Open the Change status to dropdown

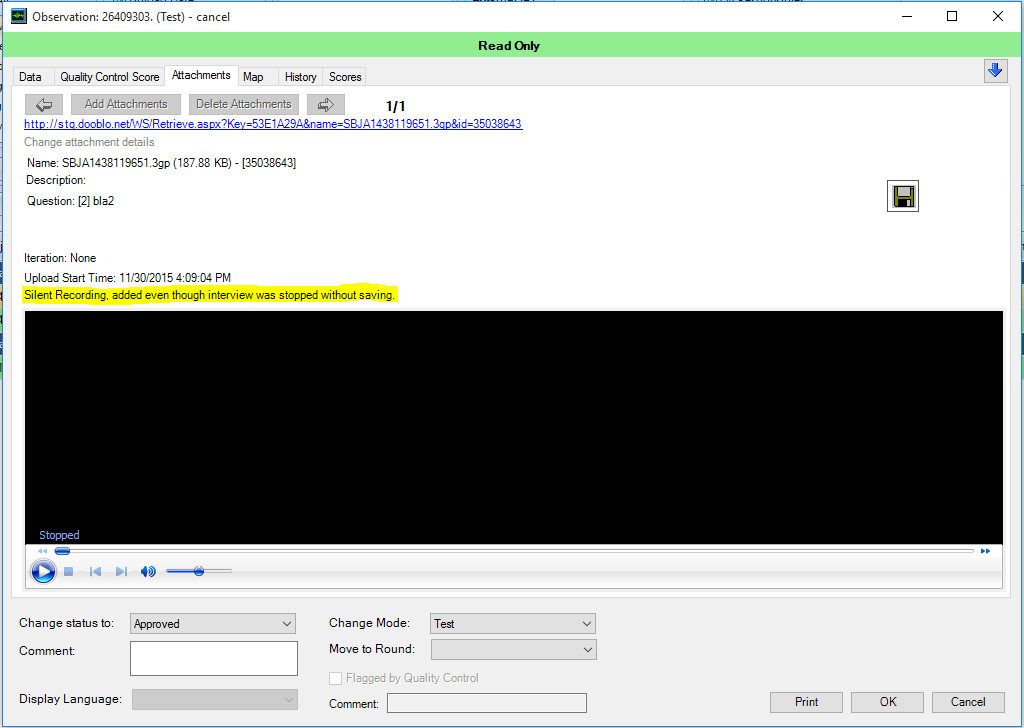[213, 624]
